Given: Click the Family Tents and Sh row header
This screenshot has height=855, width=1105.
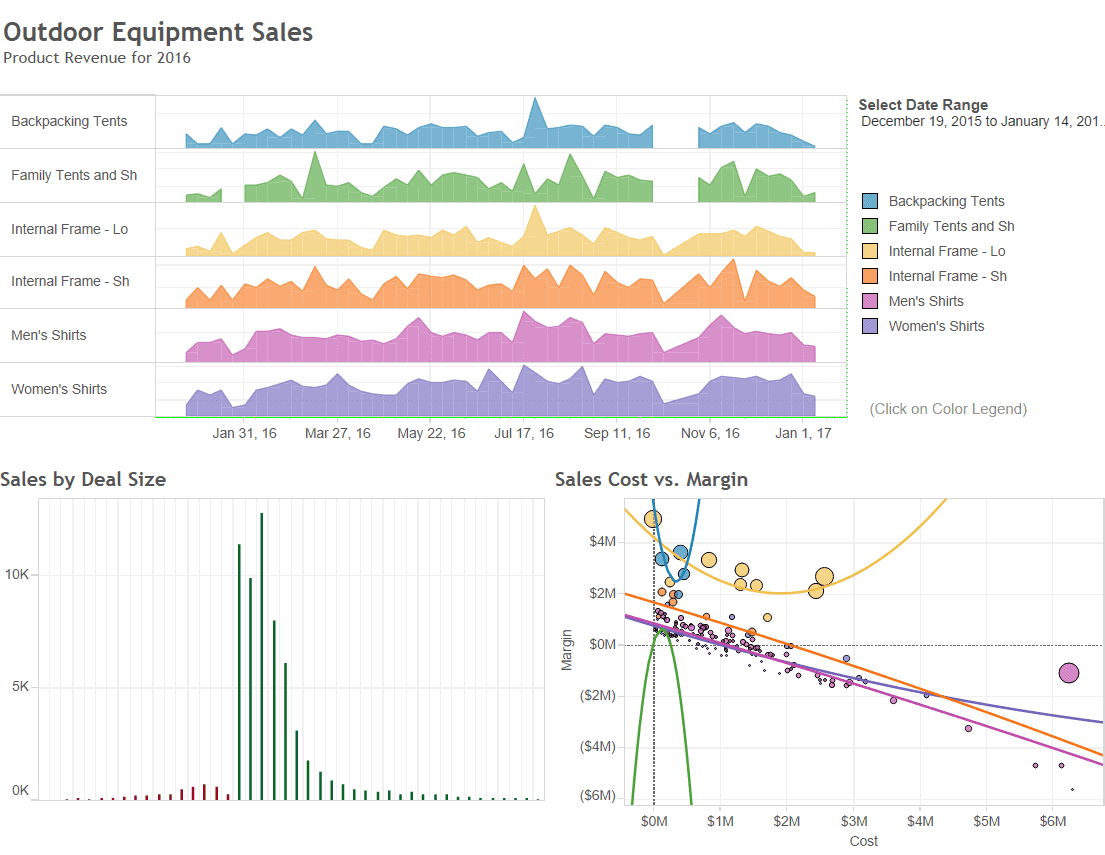Looking at the screenshot, I should coord(74,175).
